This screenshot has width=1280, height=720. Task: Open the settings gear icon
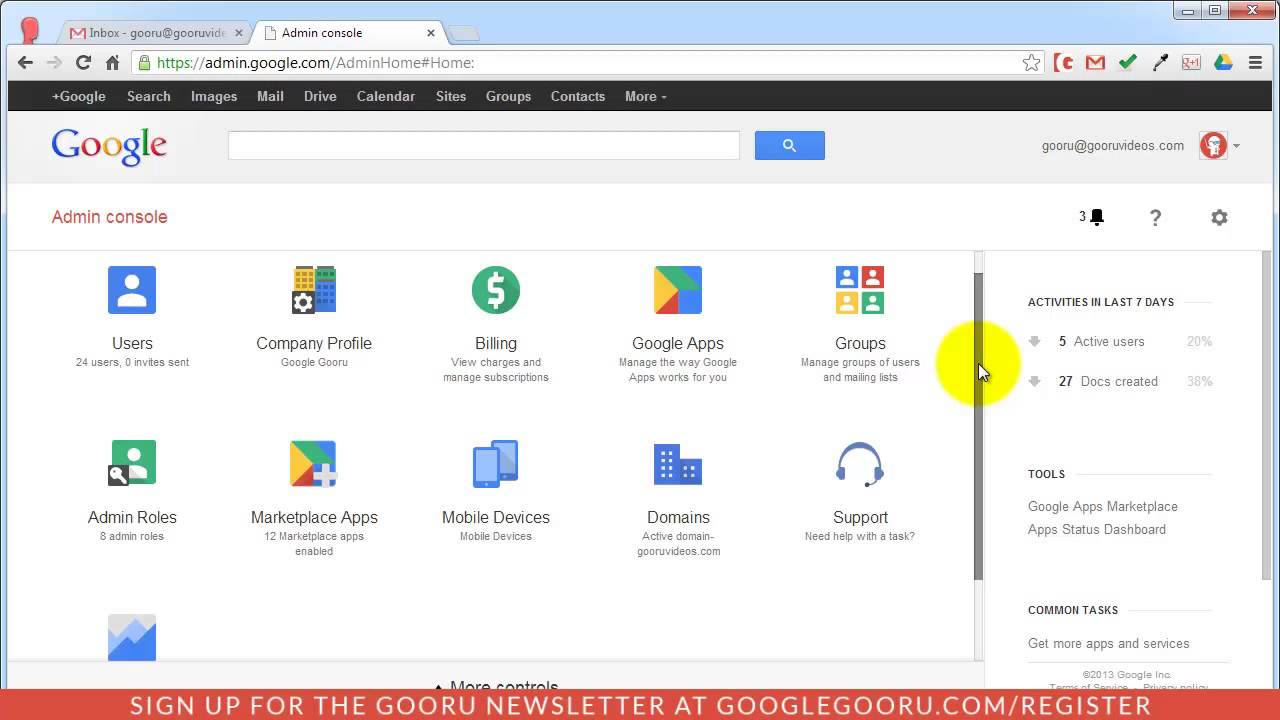point(1219,217)
